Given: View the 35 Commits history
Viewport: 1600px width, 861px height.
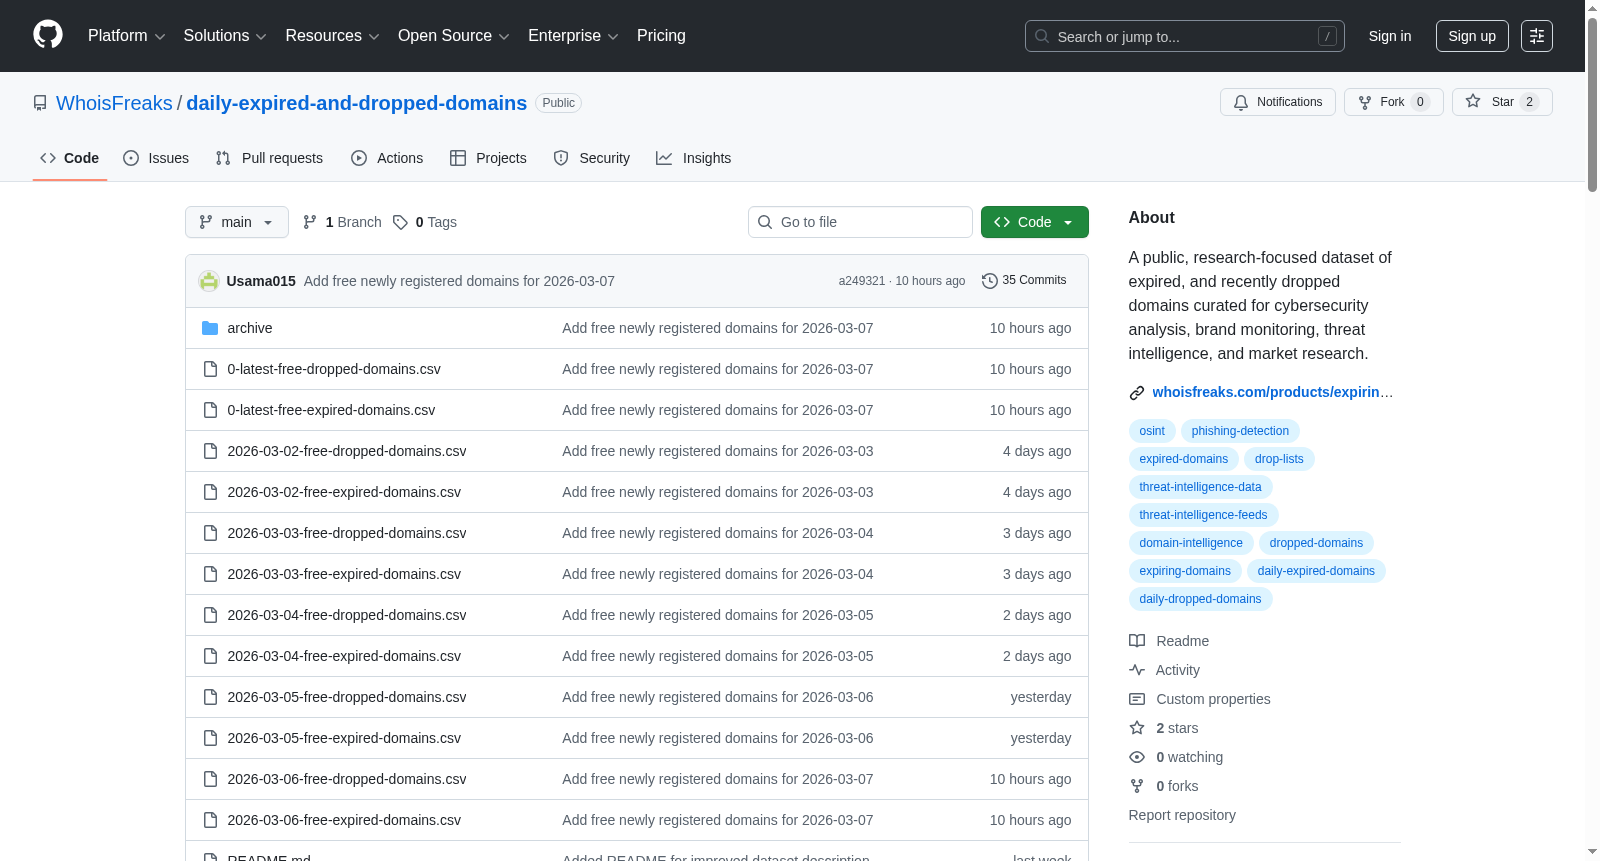Looking at the screenshot, I should (1024, 281).
